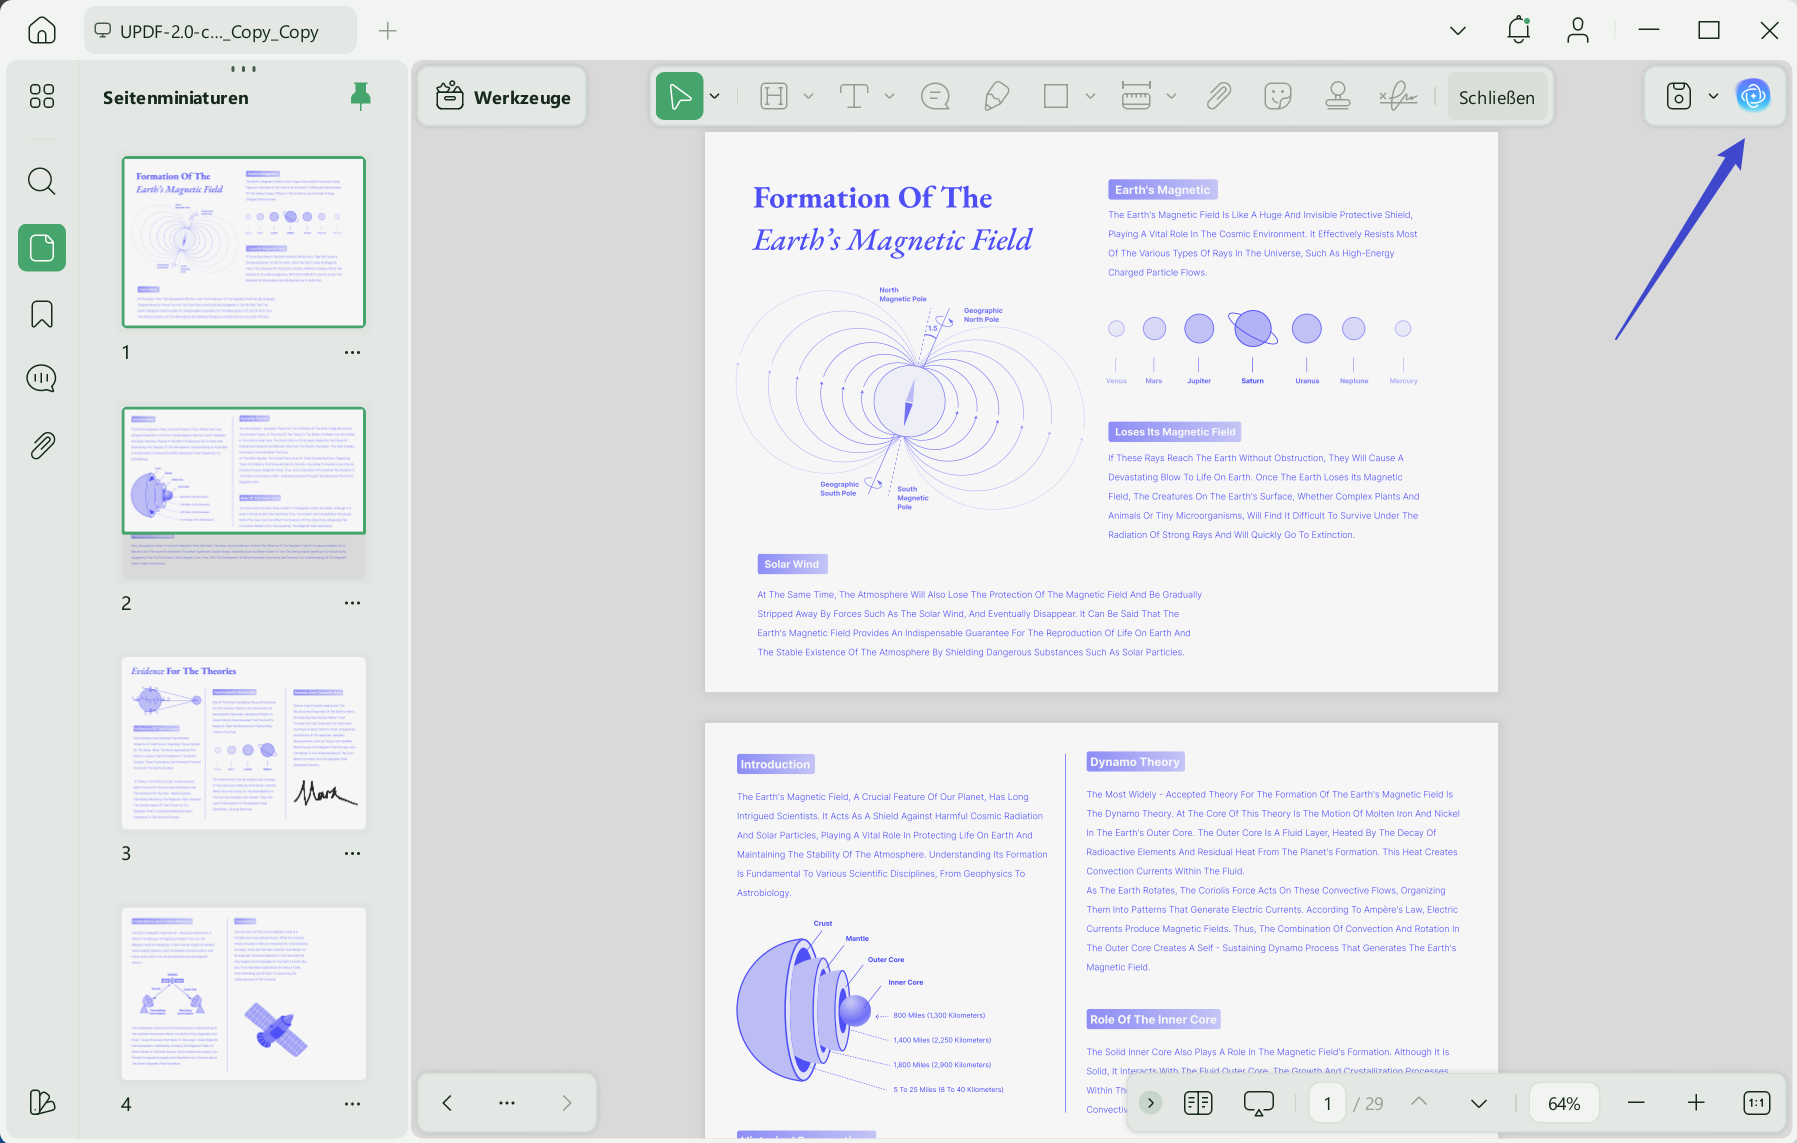Open the tab list dropdown chevron in title bar

[x=1458, y=31]
